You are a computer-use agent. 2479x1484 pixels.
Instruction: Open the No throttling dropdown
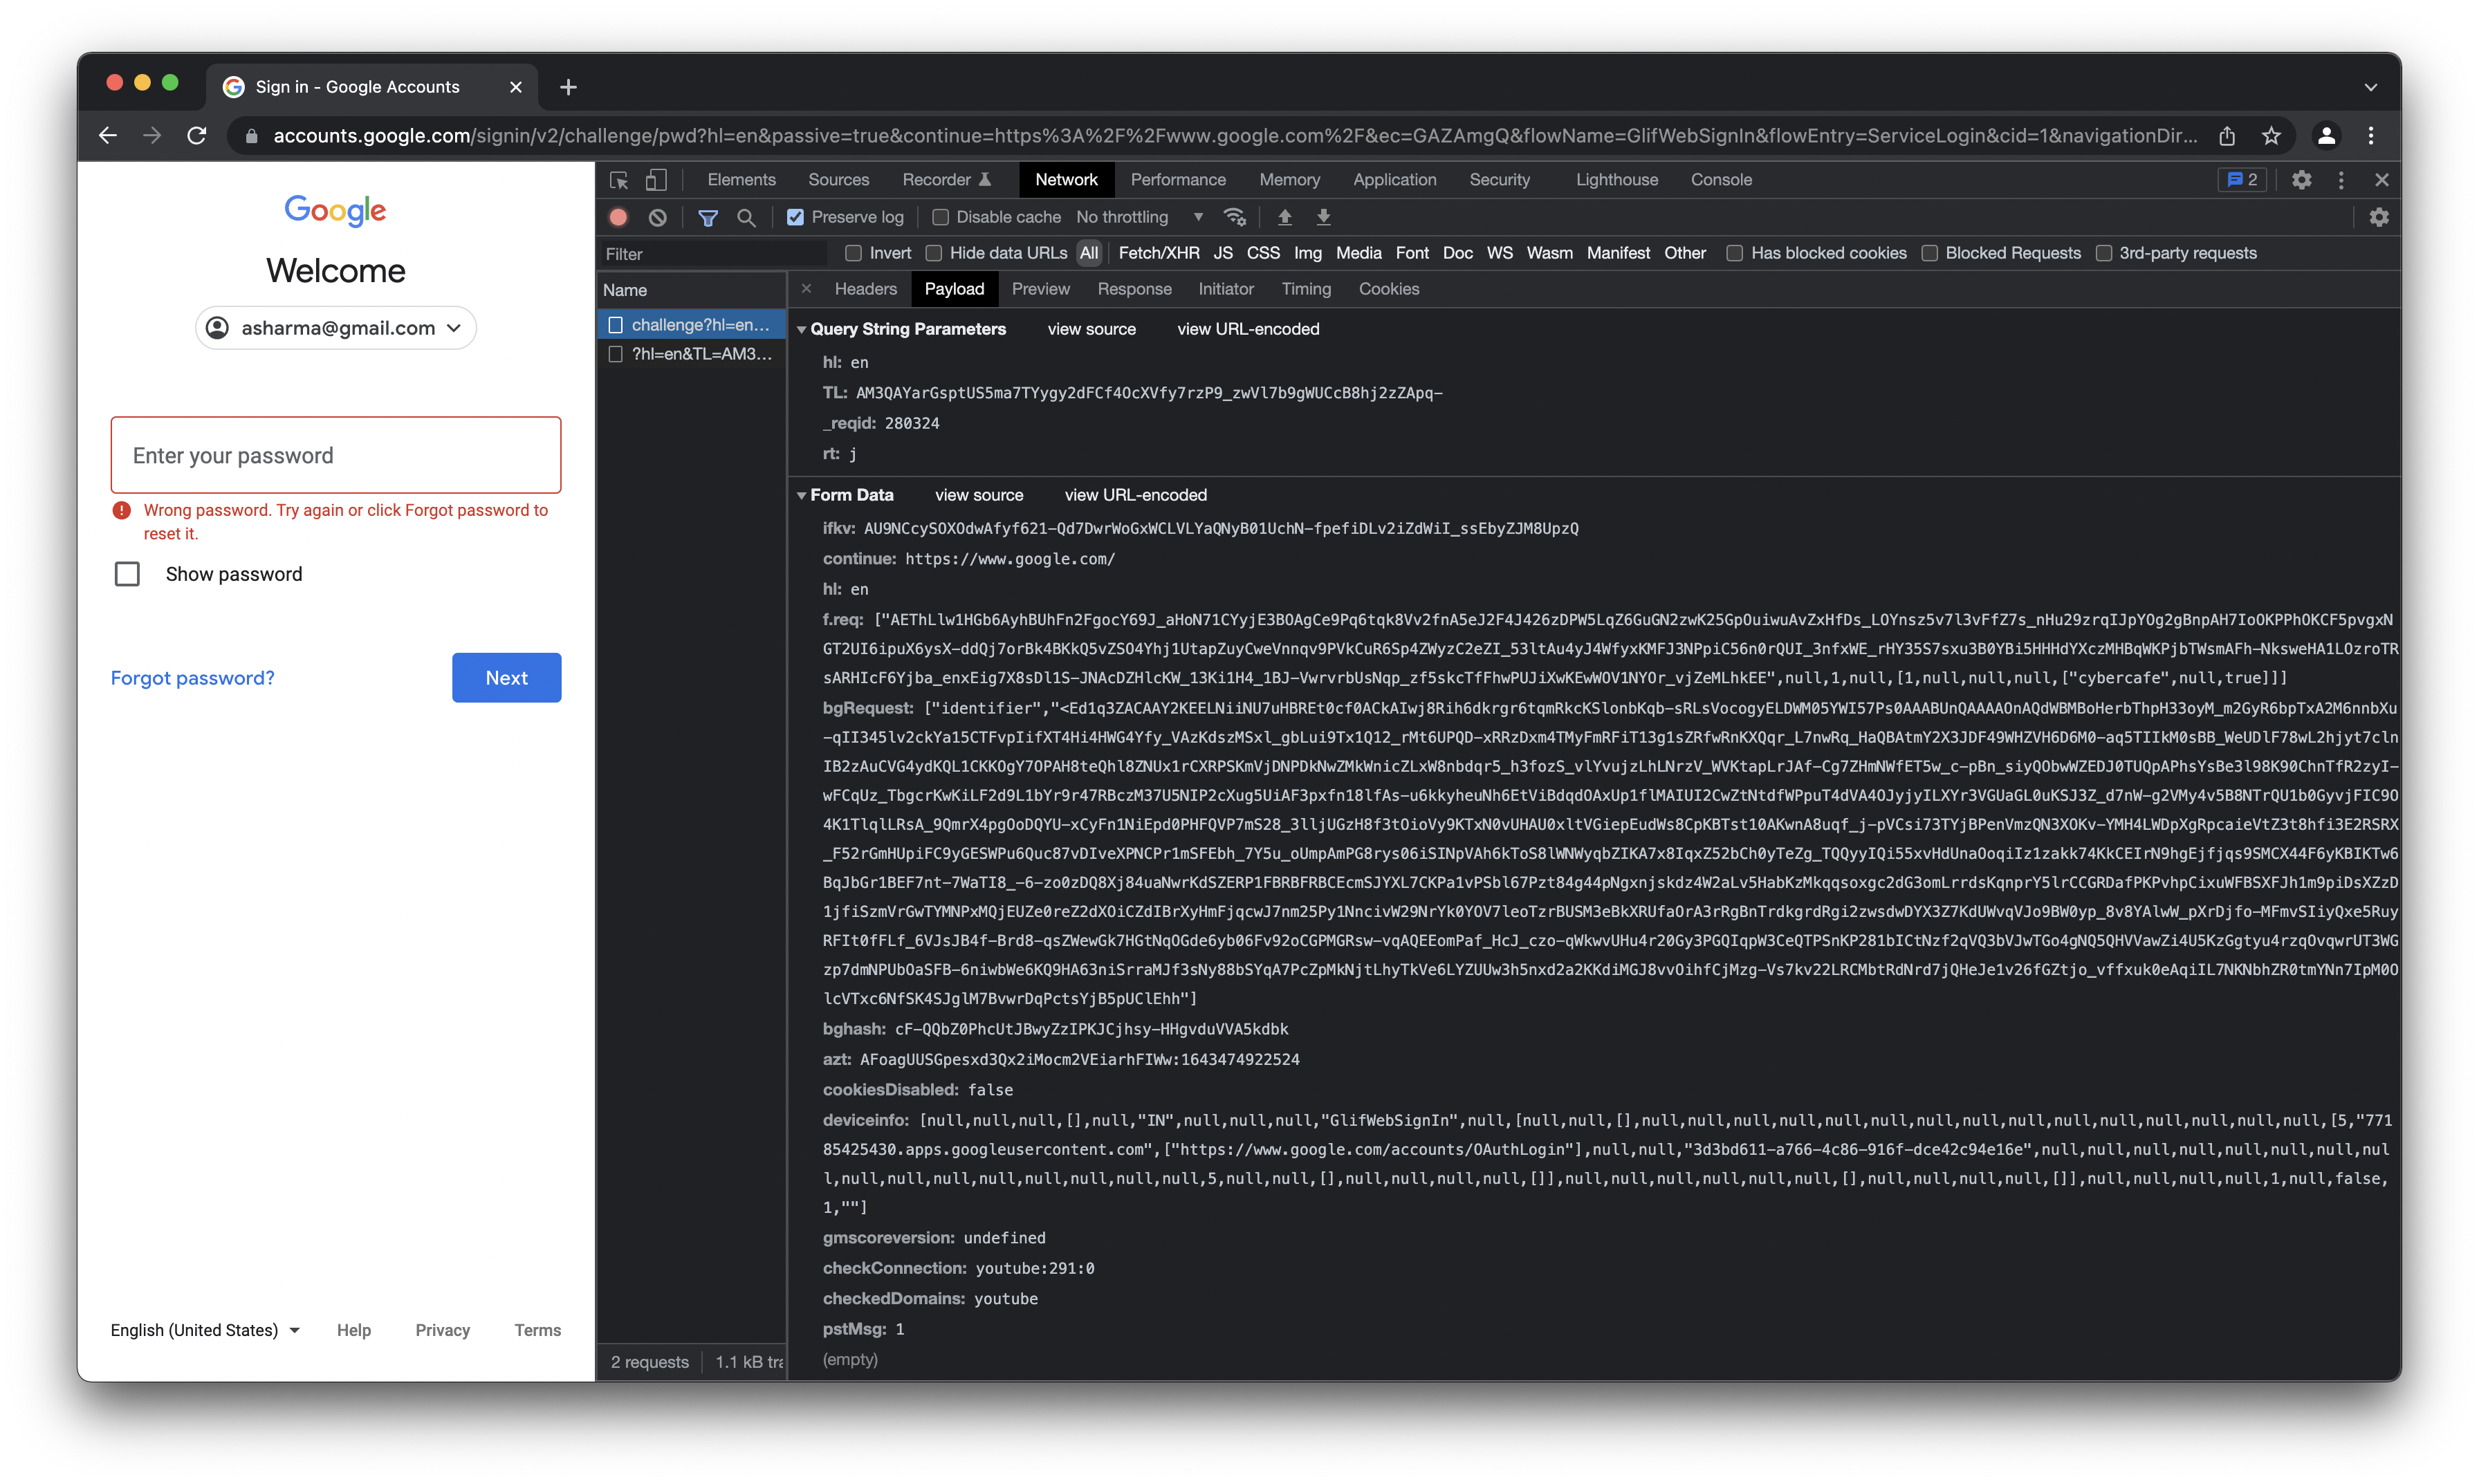pos(1140,217)
